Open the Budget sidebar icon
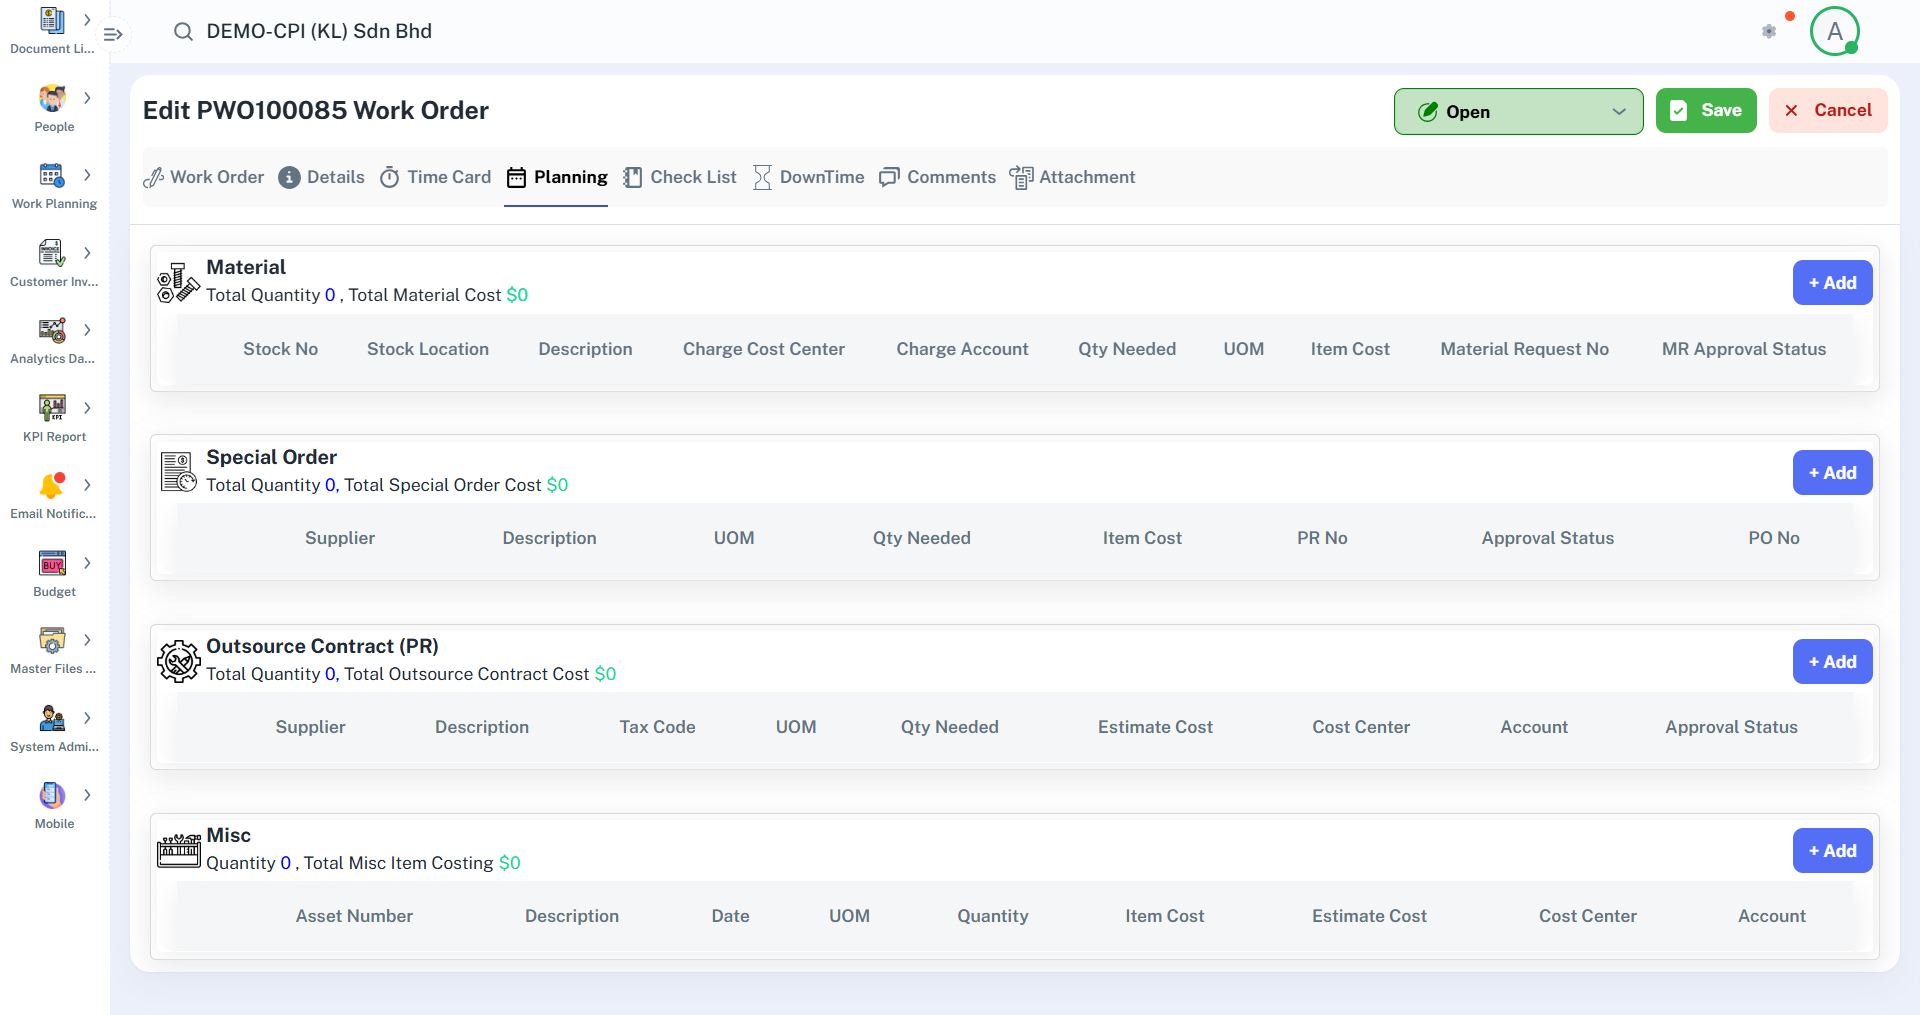The height and width of the screenshot is (1015, 1920). [52, 564]
